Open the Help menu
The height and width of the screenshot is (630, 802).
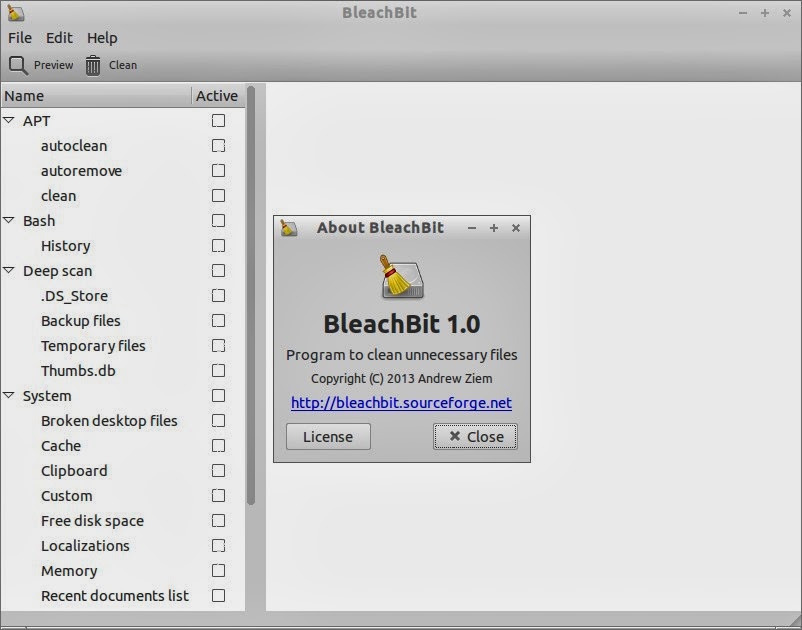101,37
